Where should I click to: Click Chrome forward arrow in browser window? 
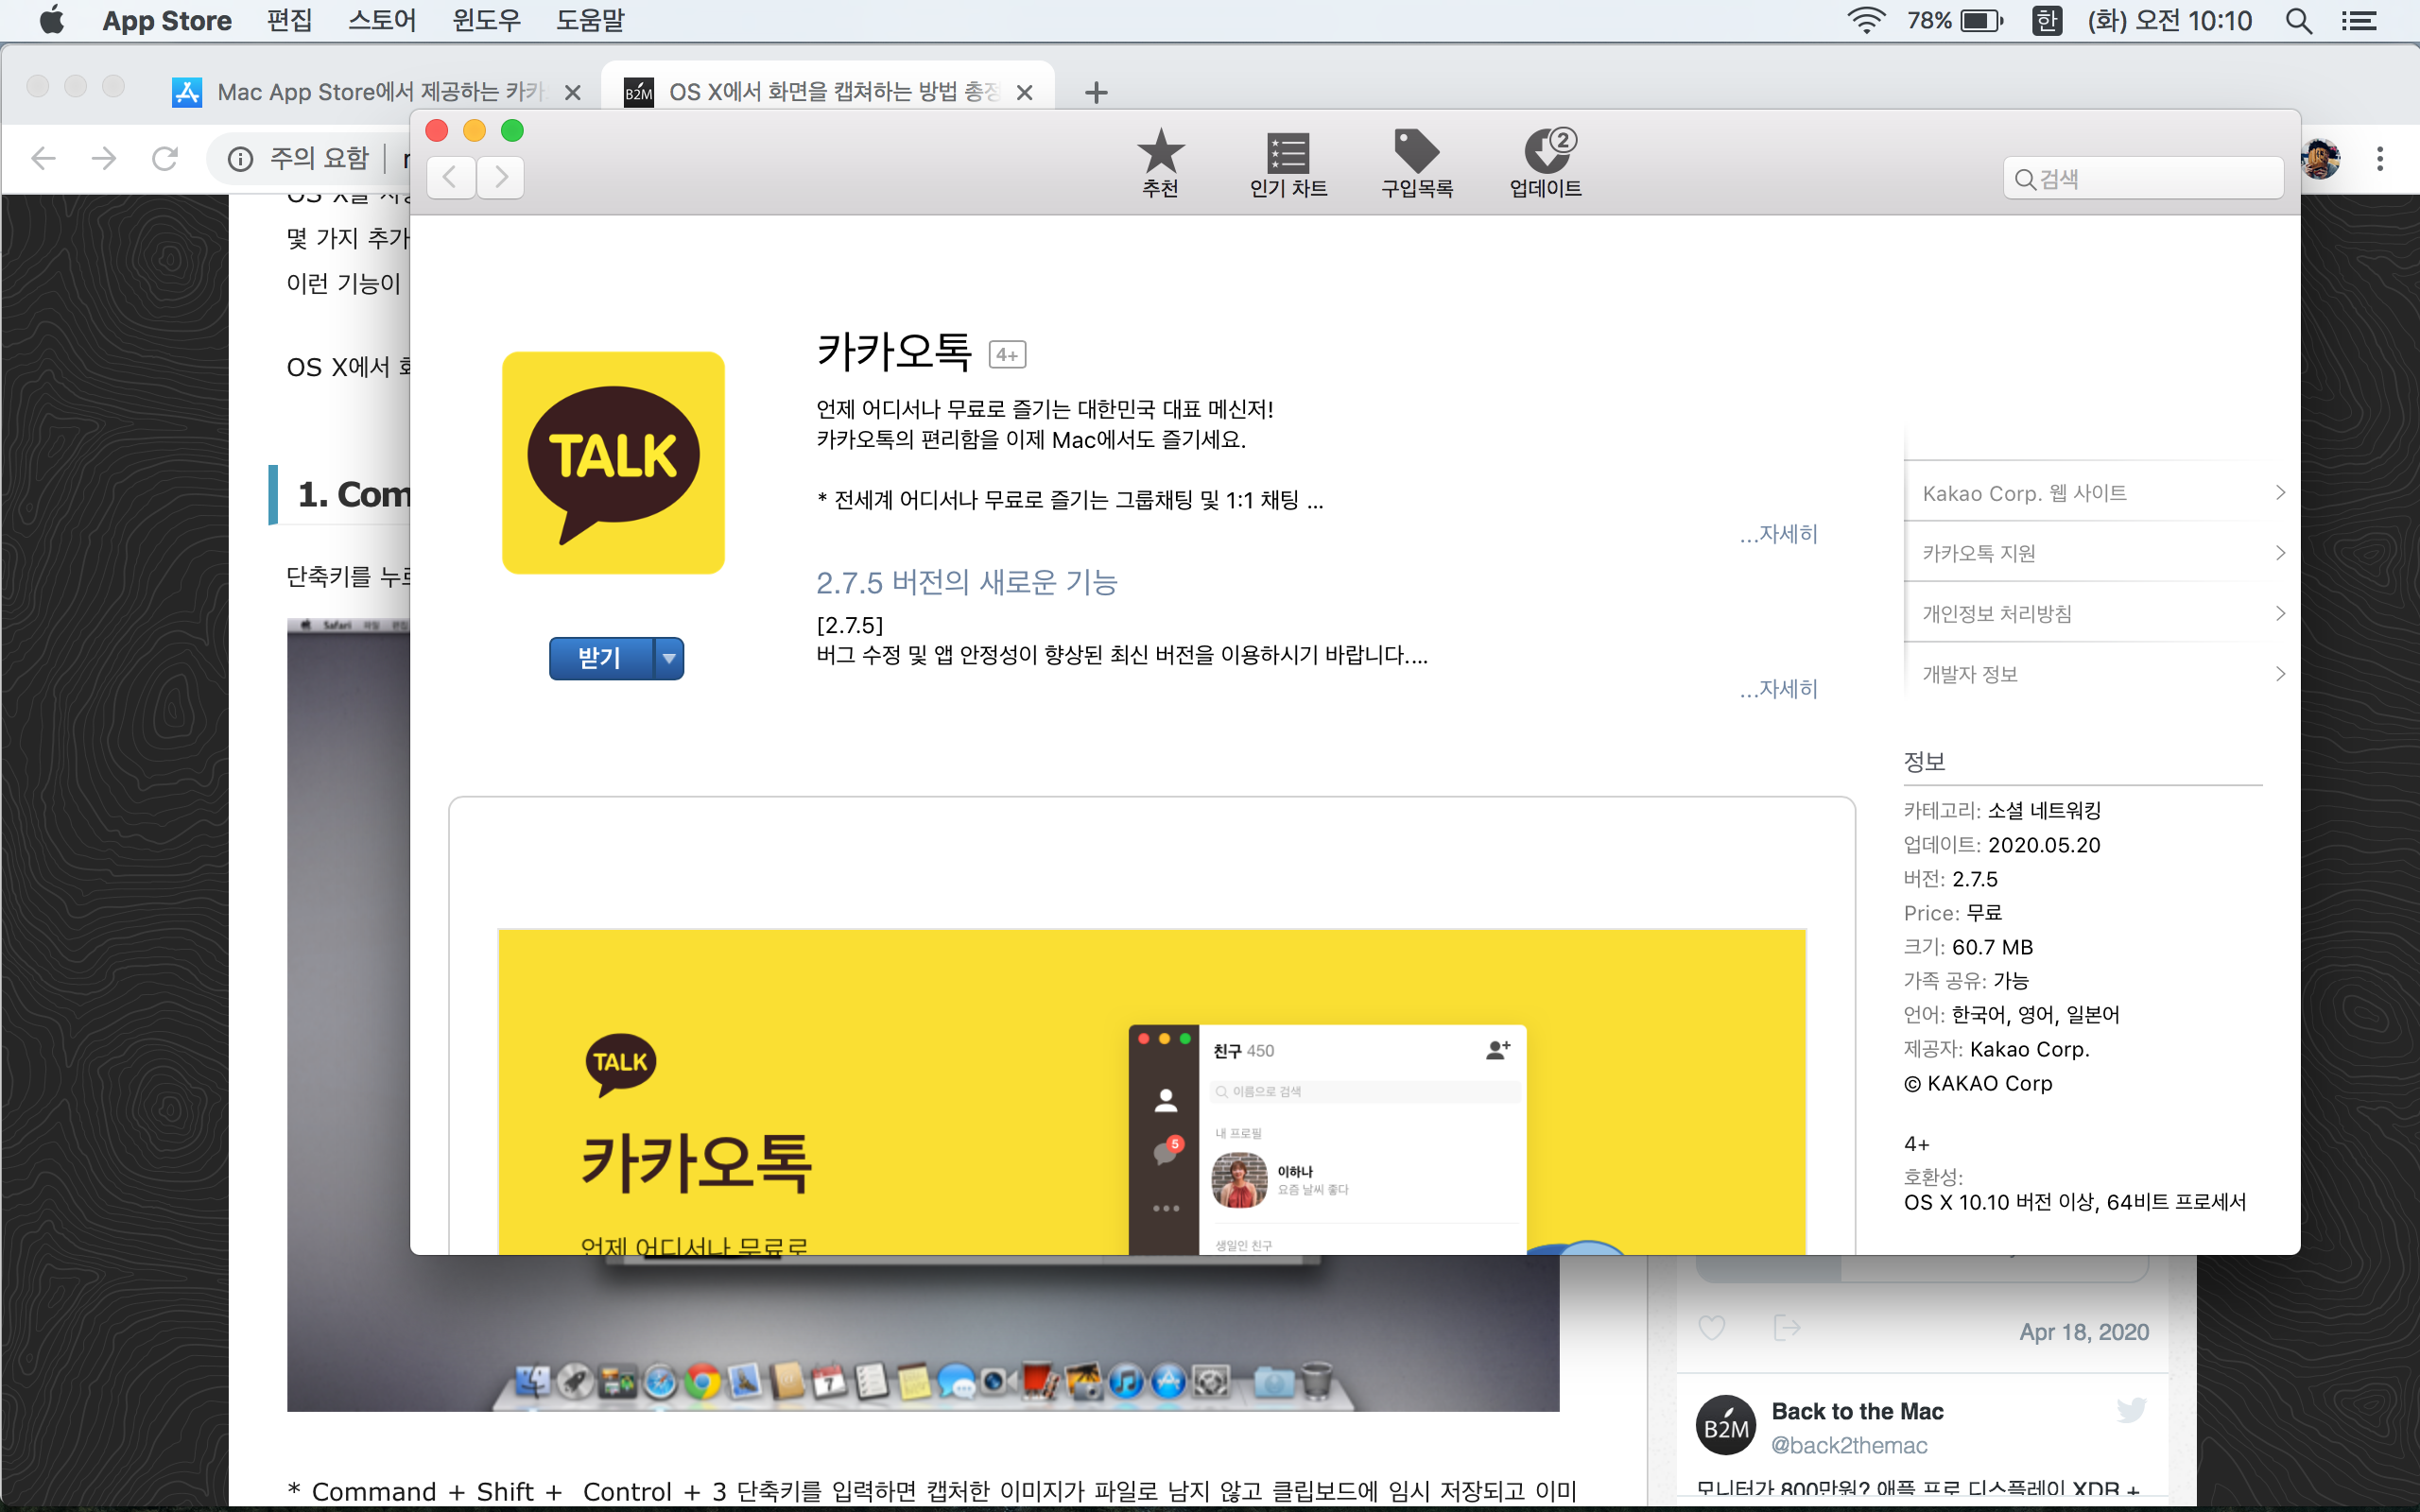(104, 158)
